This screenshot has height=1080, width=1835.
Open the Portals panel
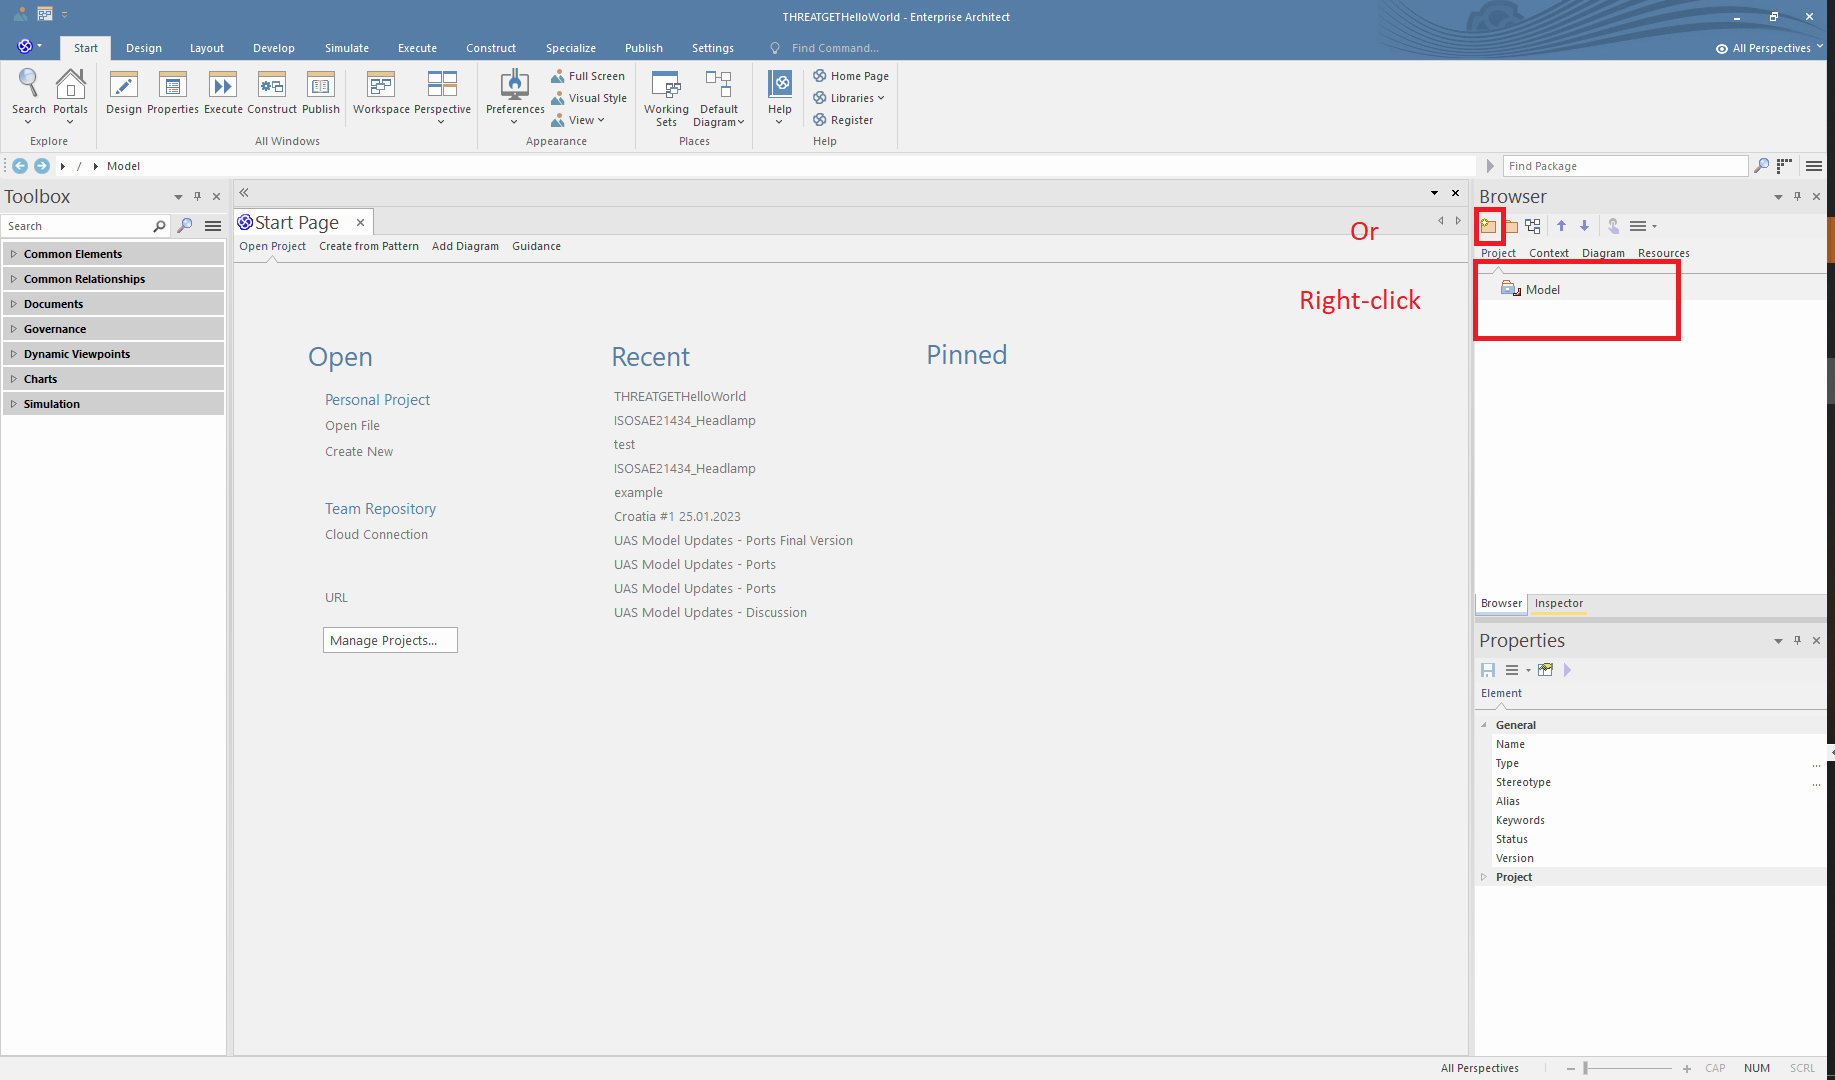click(70, 95)
